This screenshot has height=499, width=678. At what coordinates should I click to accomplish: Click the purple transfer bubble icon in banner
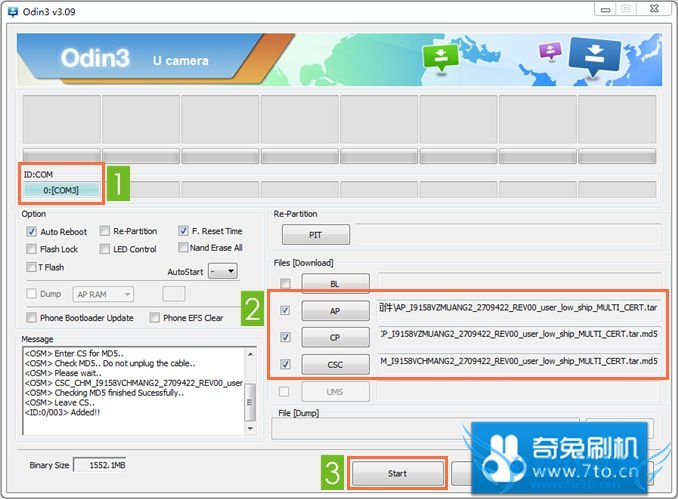(550, 51)
